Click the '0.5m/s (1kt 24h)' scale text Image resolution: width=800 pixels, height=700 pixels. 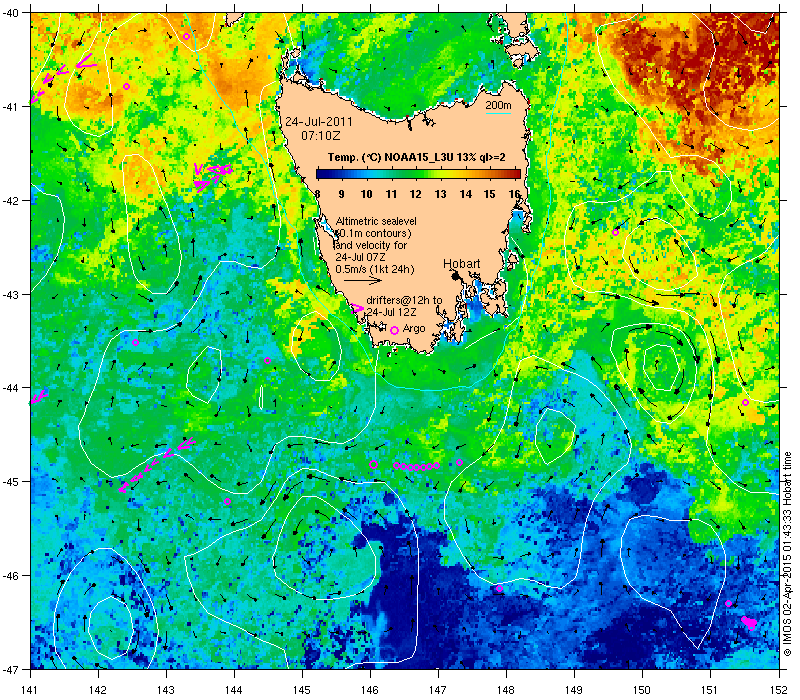[x=375, y=269]
